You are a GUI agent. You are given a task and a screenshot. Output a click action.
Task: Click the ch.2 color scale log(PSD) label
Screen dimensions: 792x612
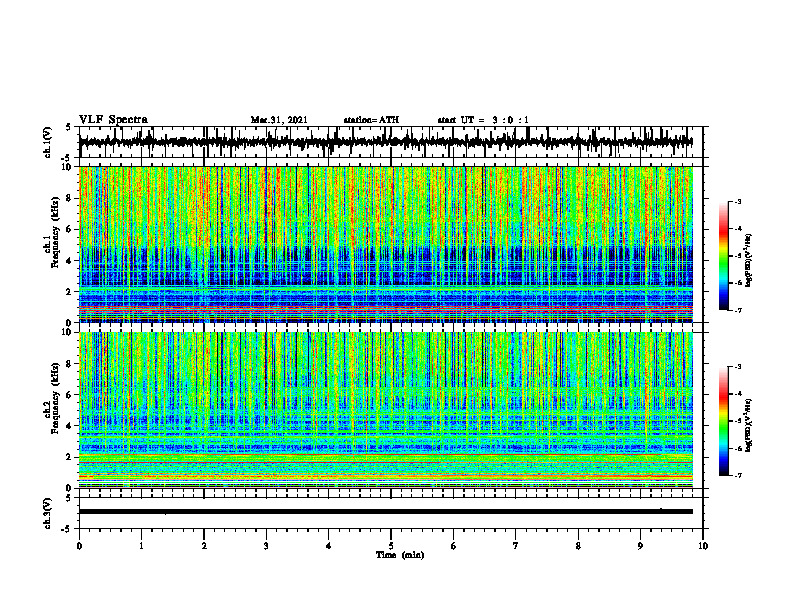coord(749,425)
